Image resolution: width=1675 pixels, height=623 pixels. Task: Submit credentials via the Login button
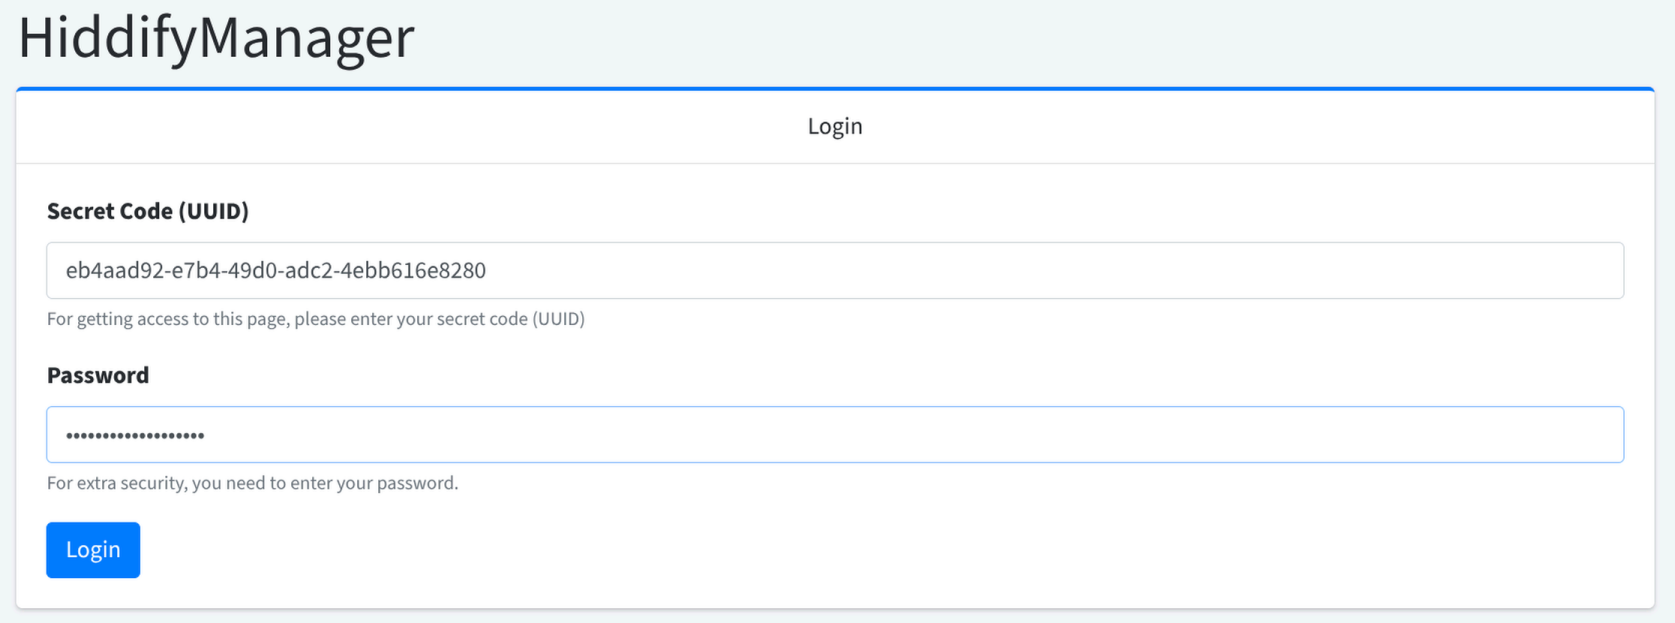(x=92, y=549)
